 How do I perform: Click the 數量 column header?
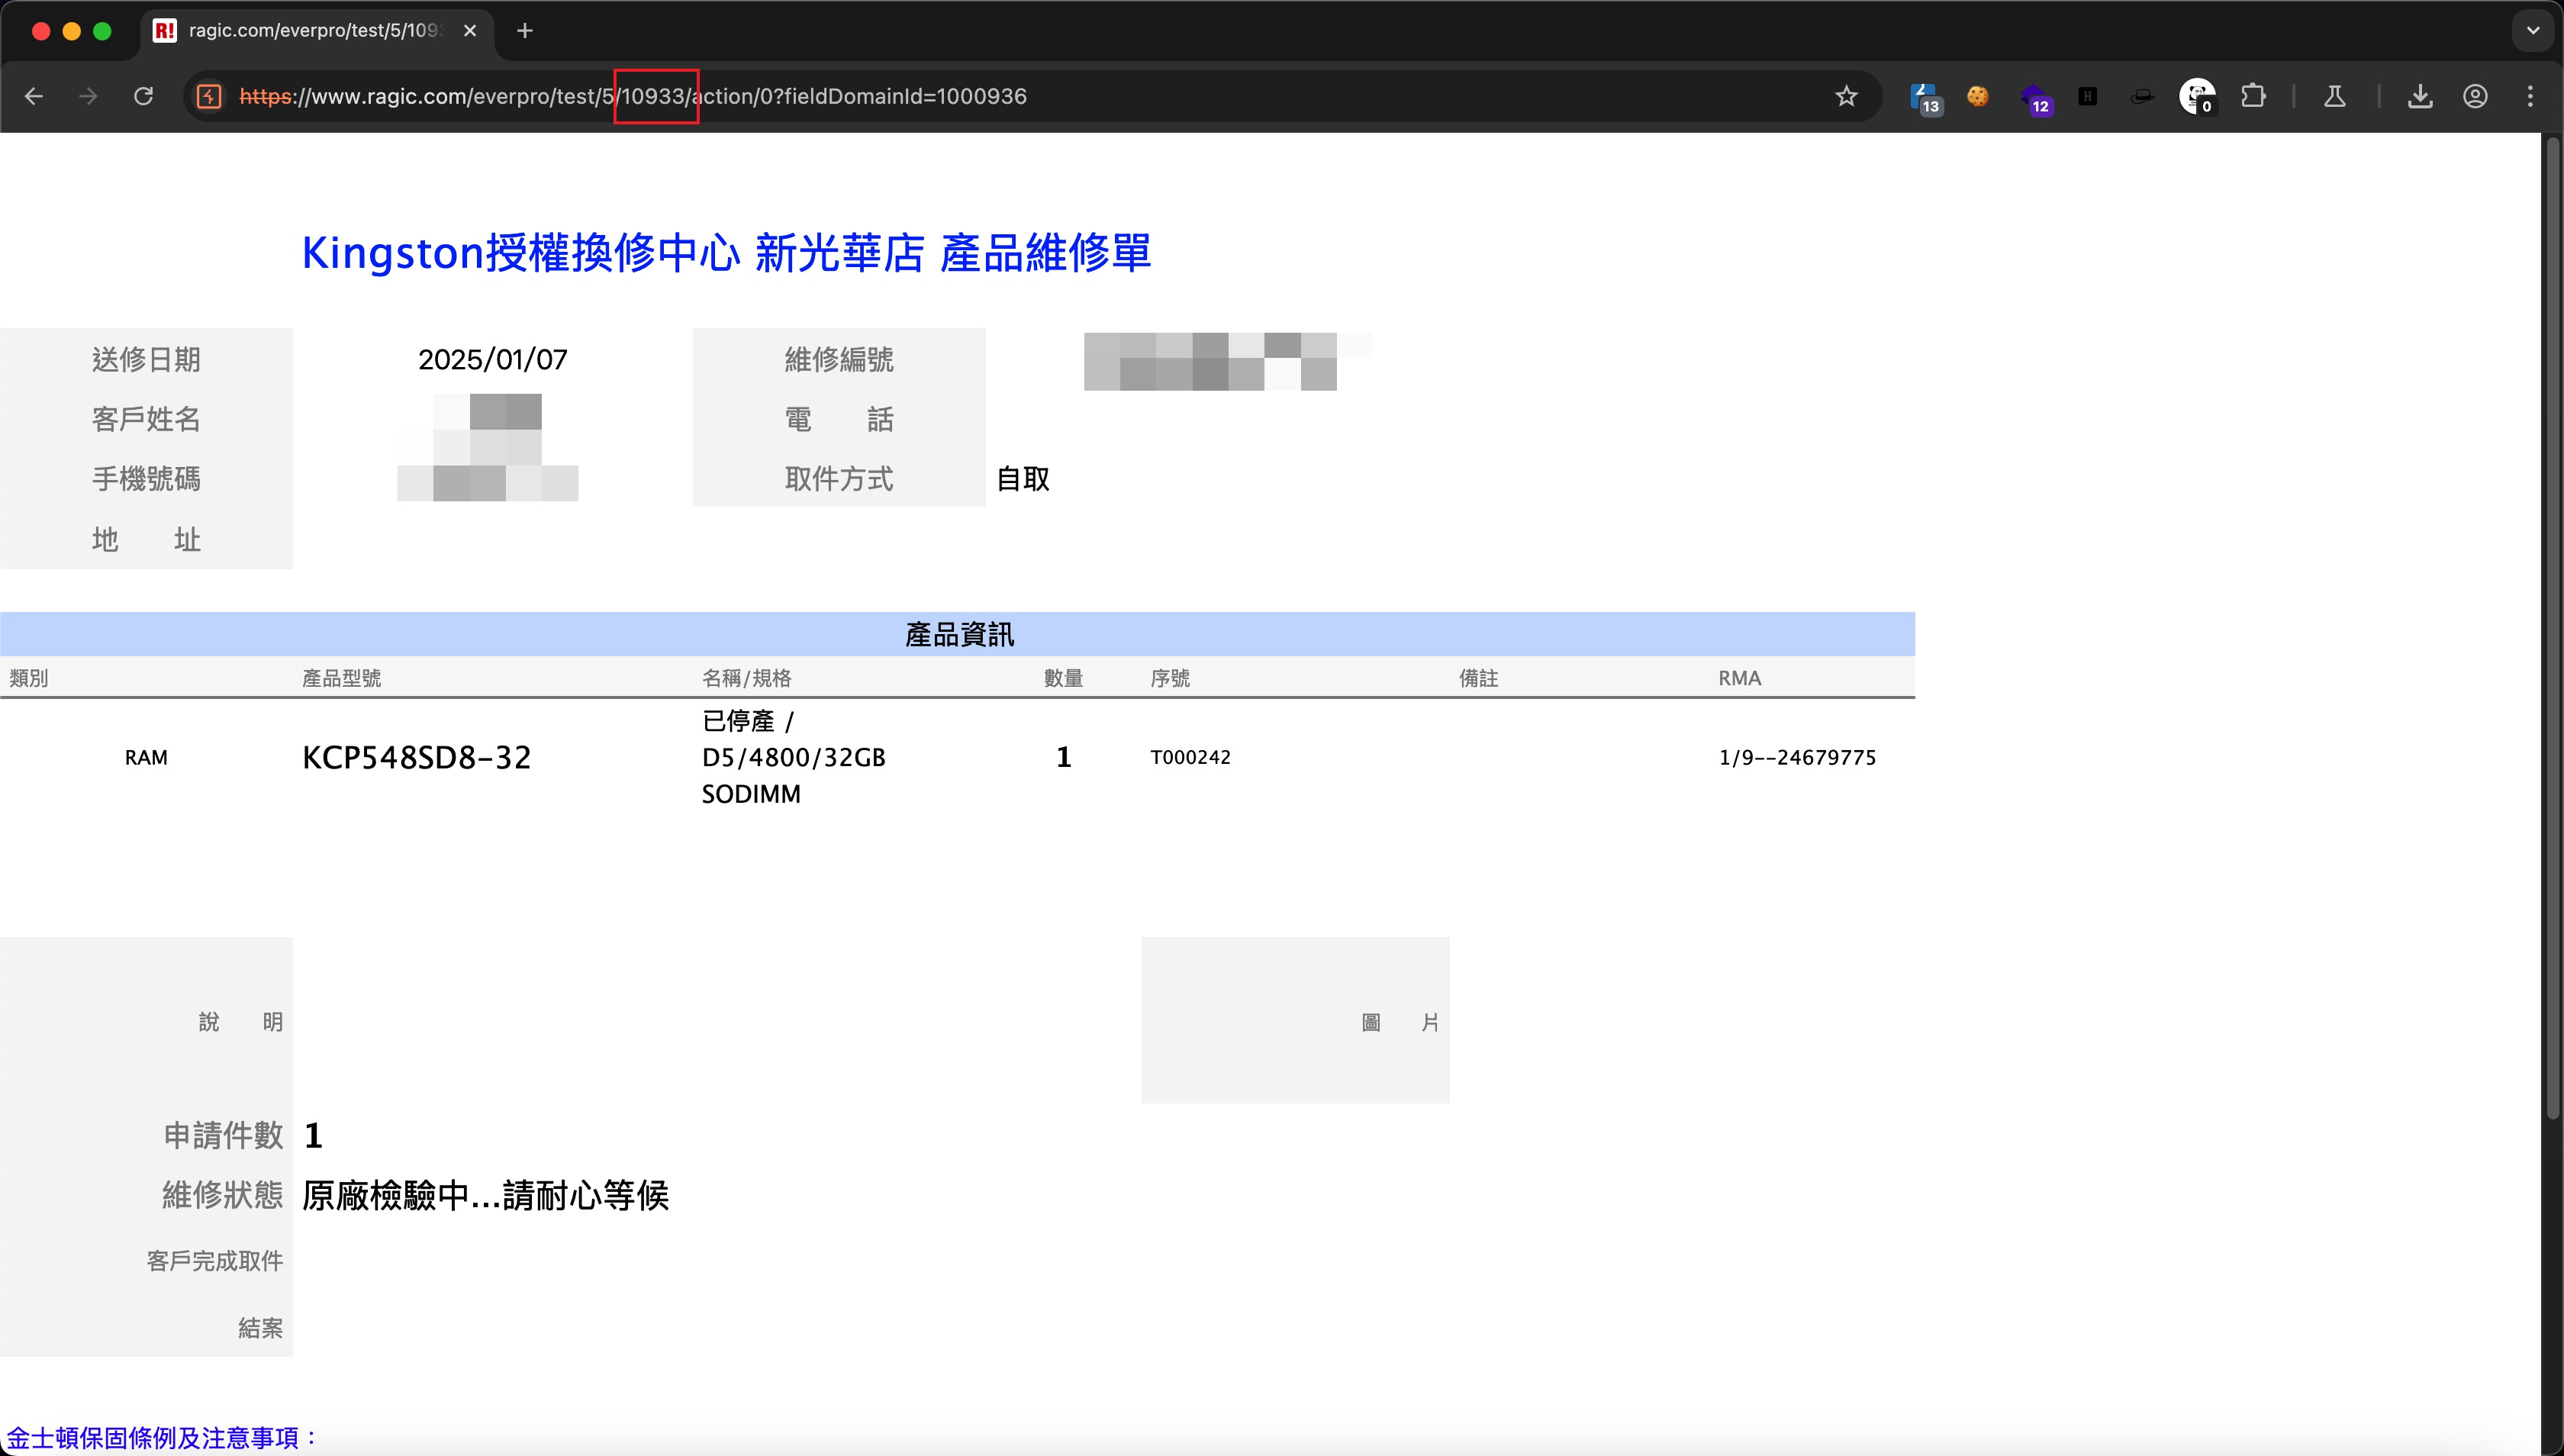coord(1063,678)
